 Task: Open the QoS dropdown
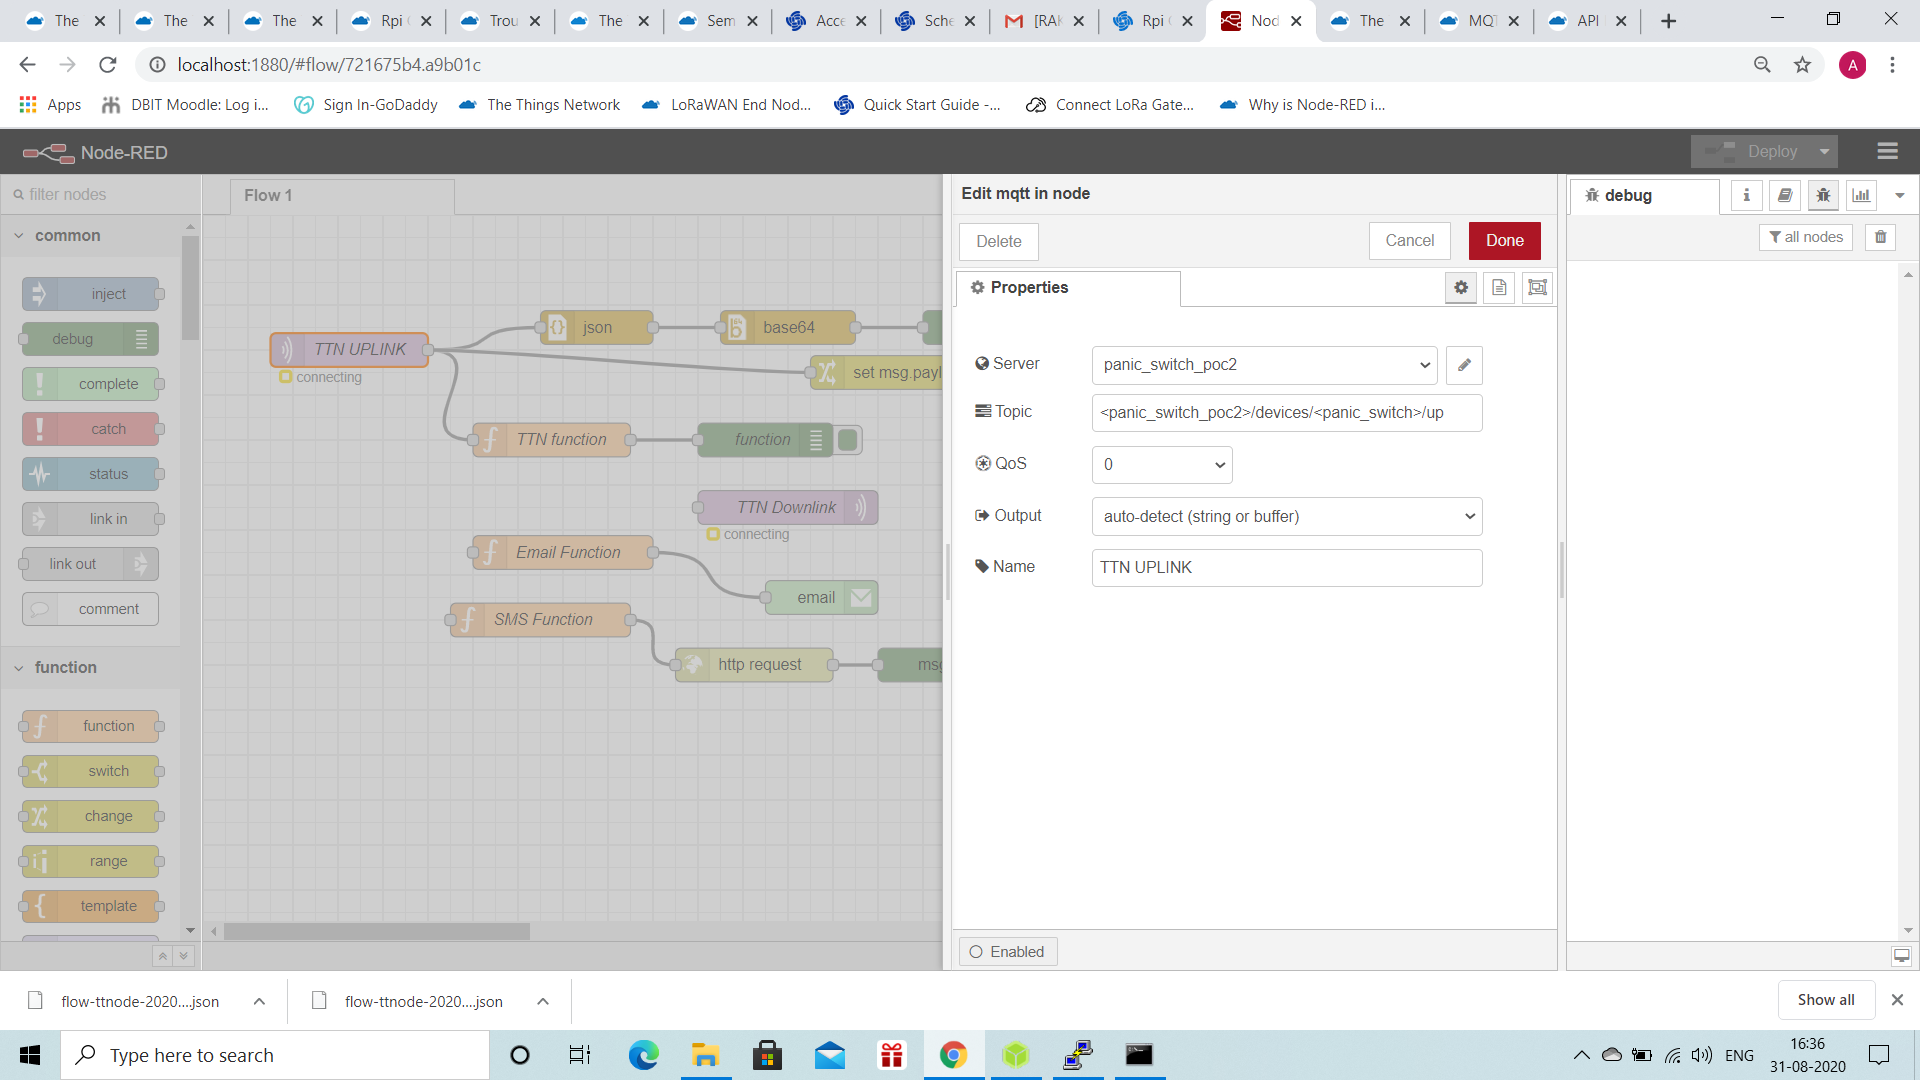pos(1162,465)
